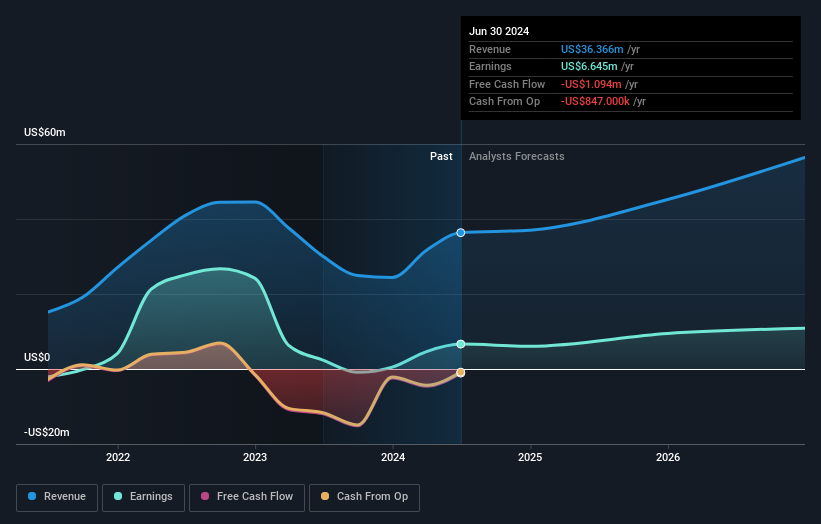Click the 2023 x-axis label
The image size is (821, 524).
click(x=255, y=457)
